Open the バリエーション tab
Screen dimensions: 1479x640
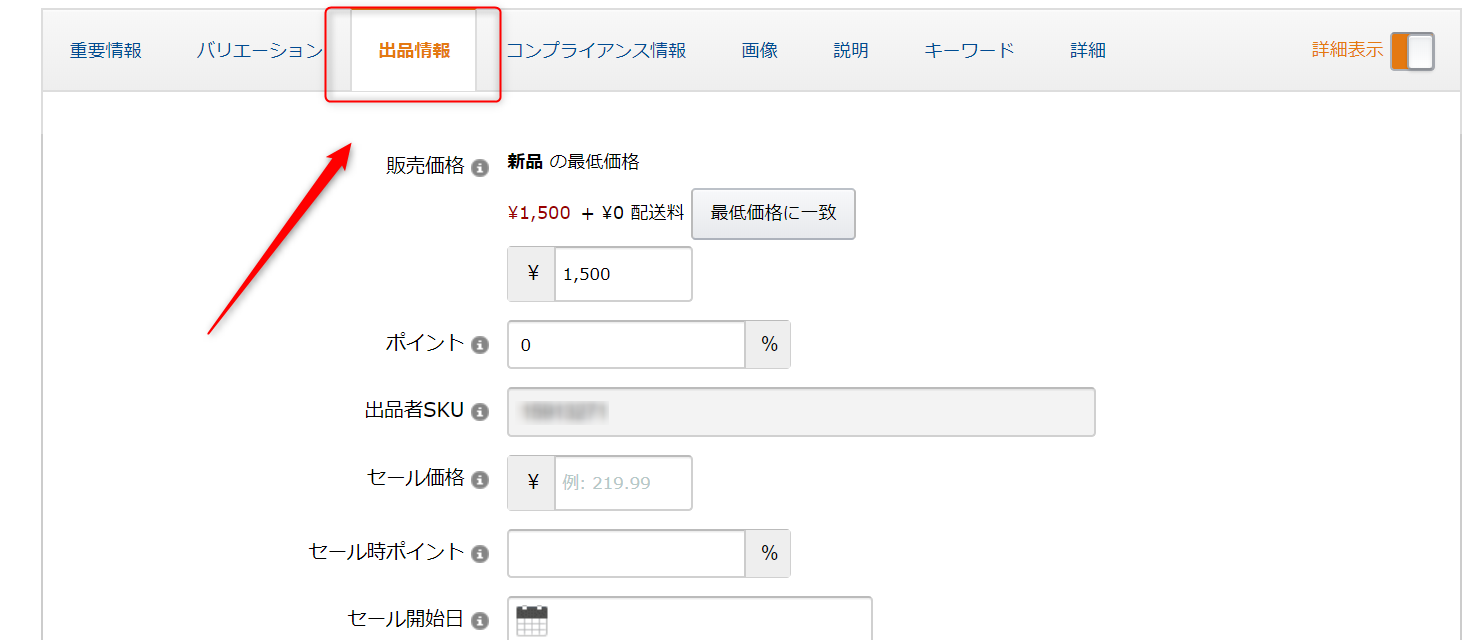tap(260, 51)
